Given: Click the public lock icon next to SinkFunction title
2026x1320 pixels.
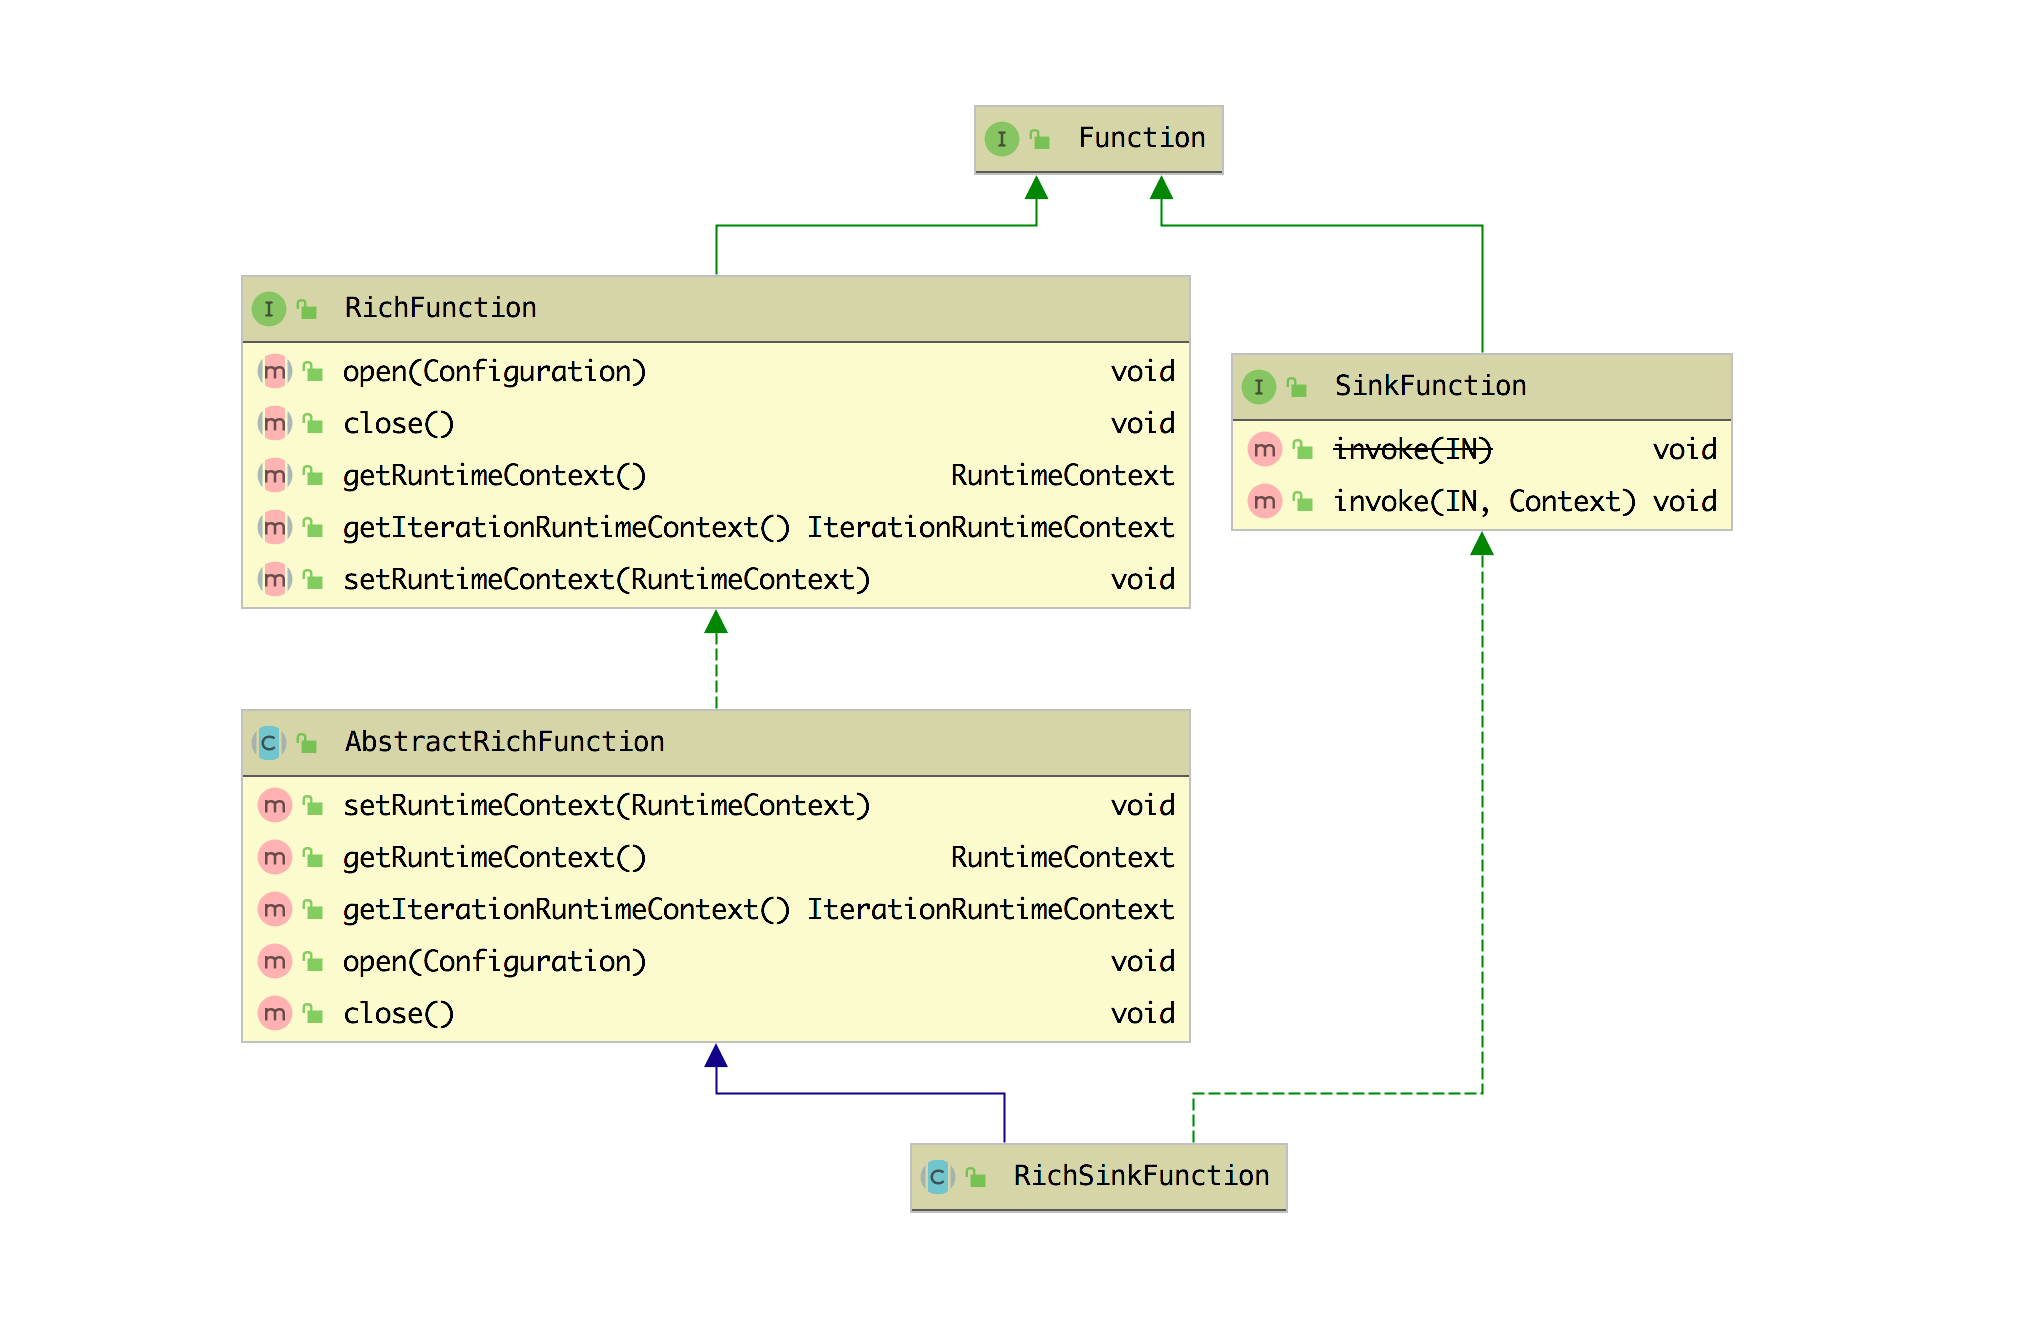Looking at the screenshot, I should coord(1297,387).
